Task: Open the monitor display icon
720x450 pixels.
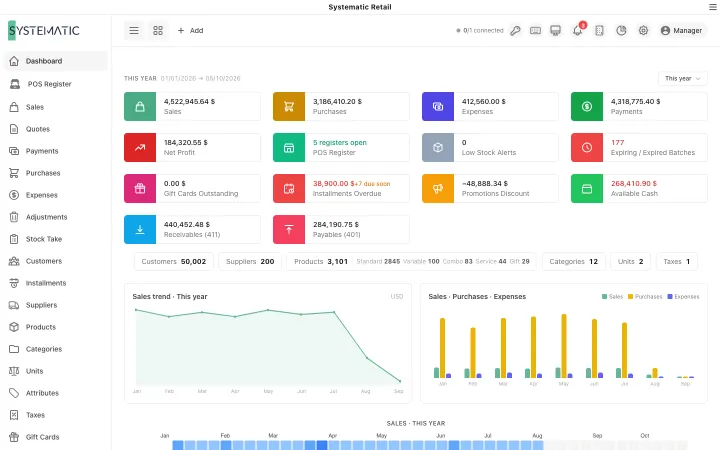Action: pyautogui.click(x=556, y=30)
